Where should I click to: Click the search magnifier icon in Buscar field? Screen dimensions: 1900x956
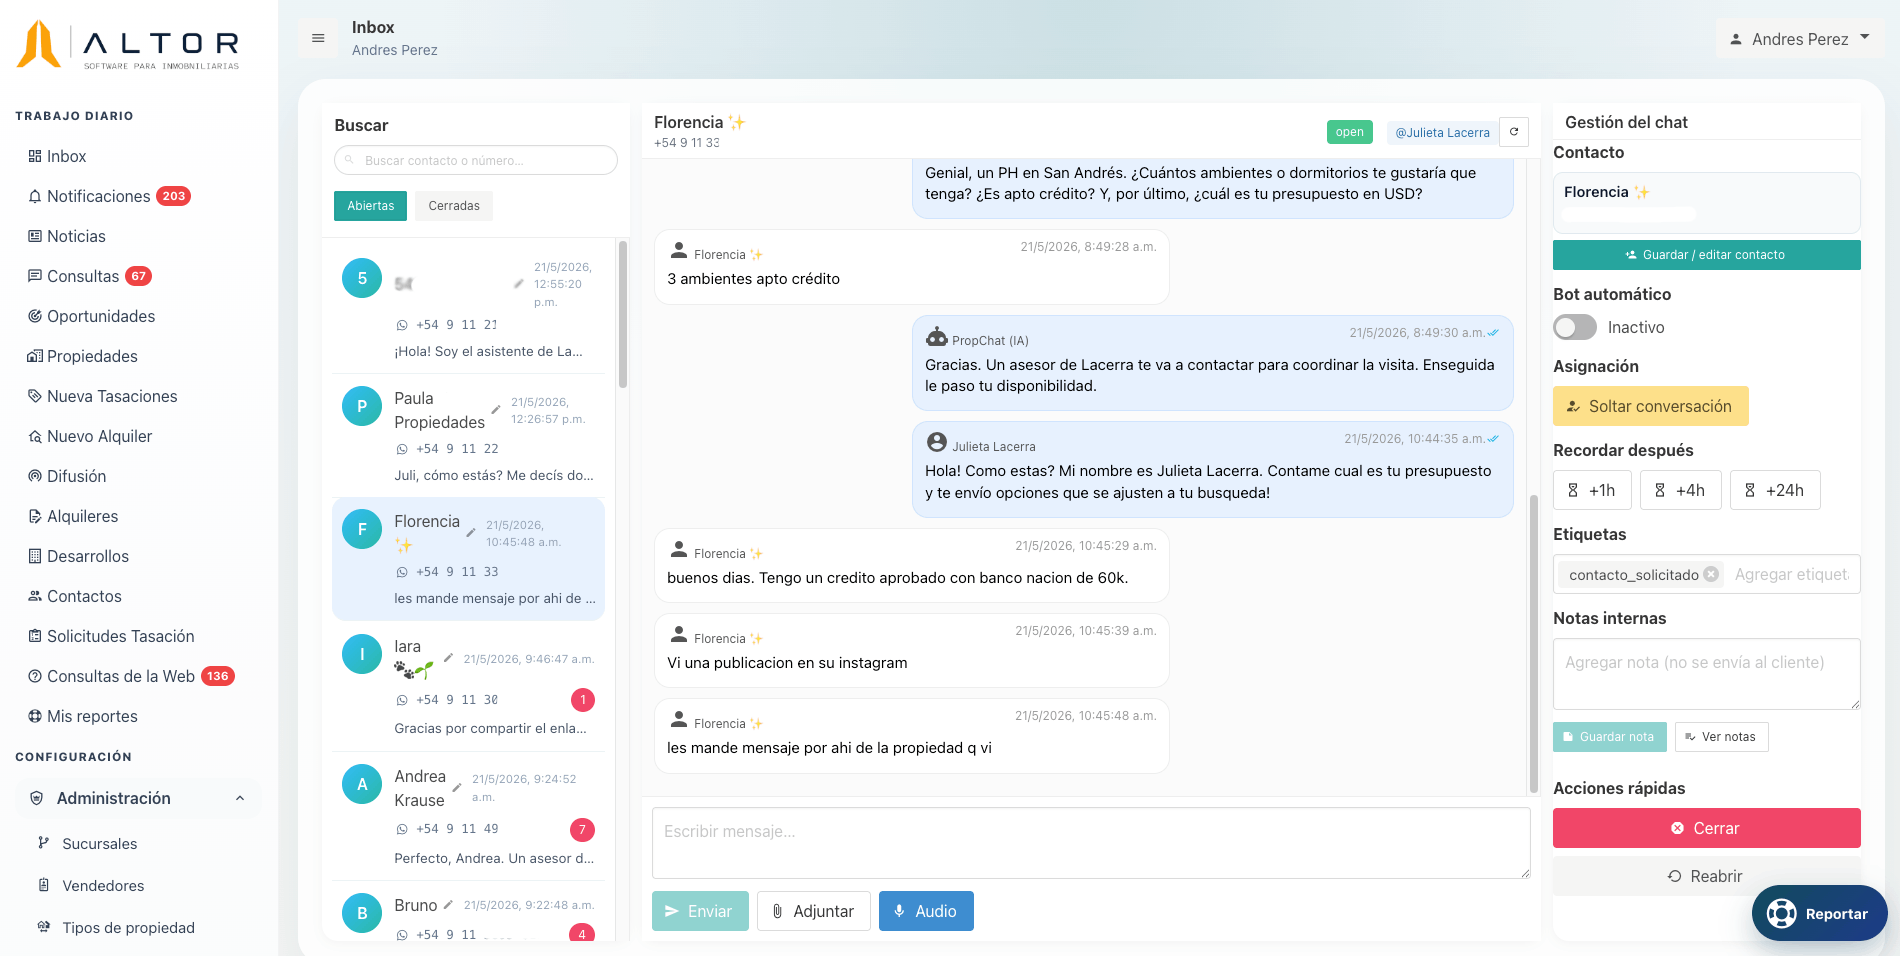(350, 160)
